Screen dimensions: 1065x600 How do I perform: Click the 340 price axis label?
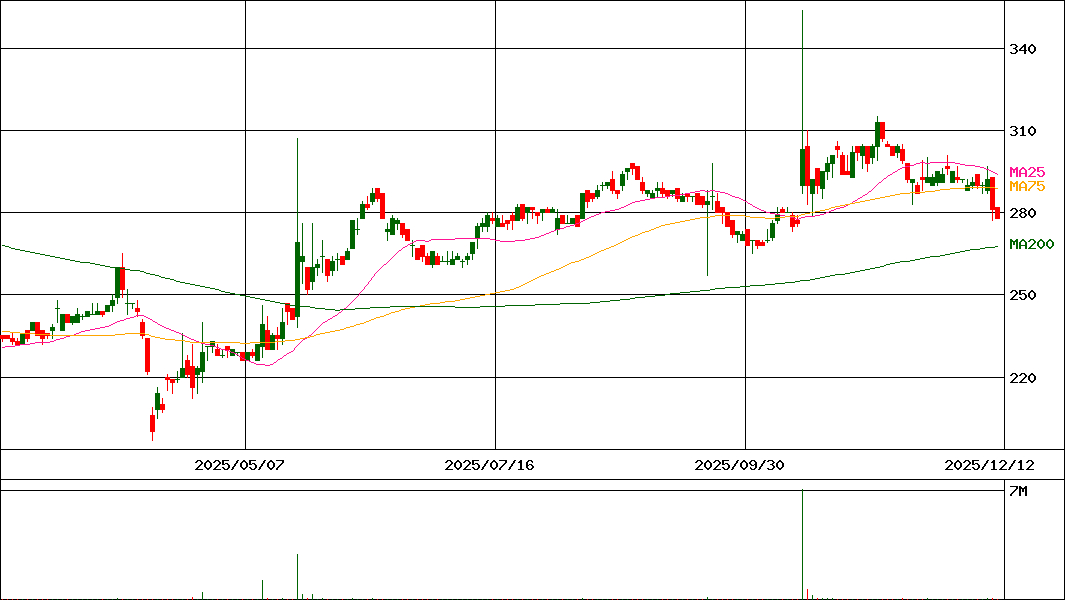tap(1023, 49)
